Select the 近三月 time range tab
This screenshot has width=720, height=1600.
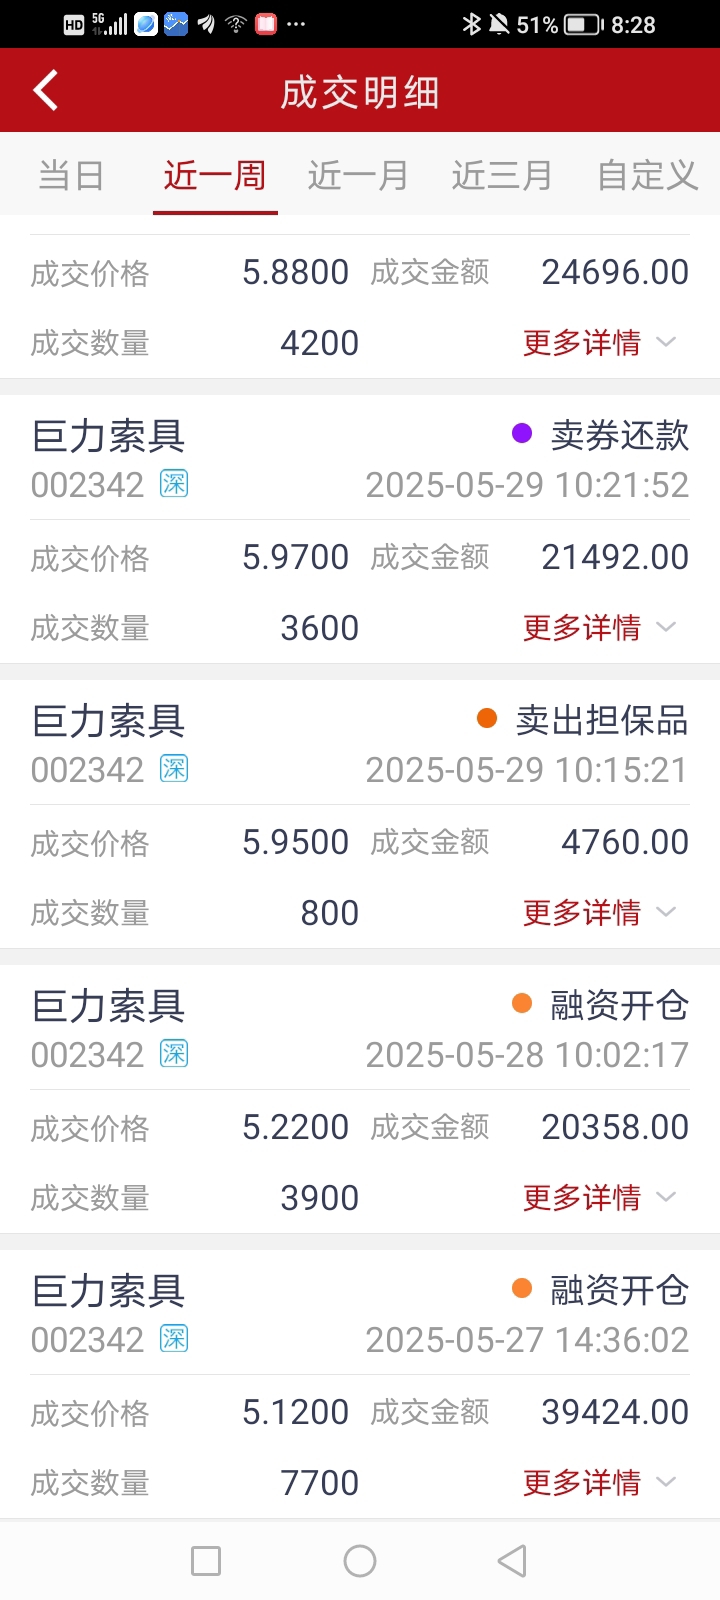(x=502, y=175)
